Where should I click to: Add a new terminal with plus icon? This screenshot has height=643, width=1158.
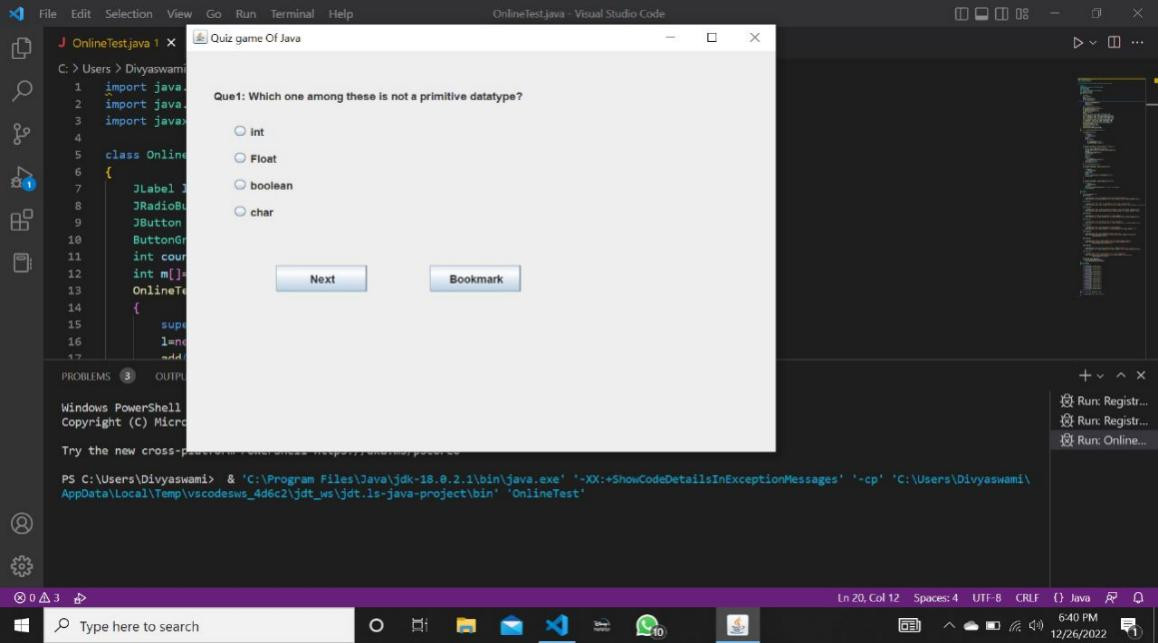coord(1084,376)
